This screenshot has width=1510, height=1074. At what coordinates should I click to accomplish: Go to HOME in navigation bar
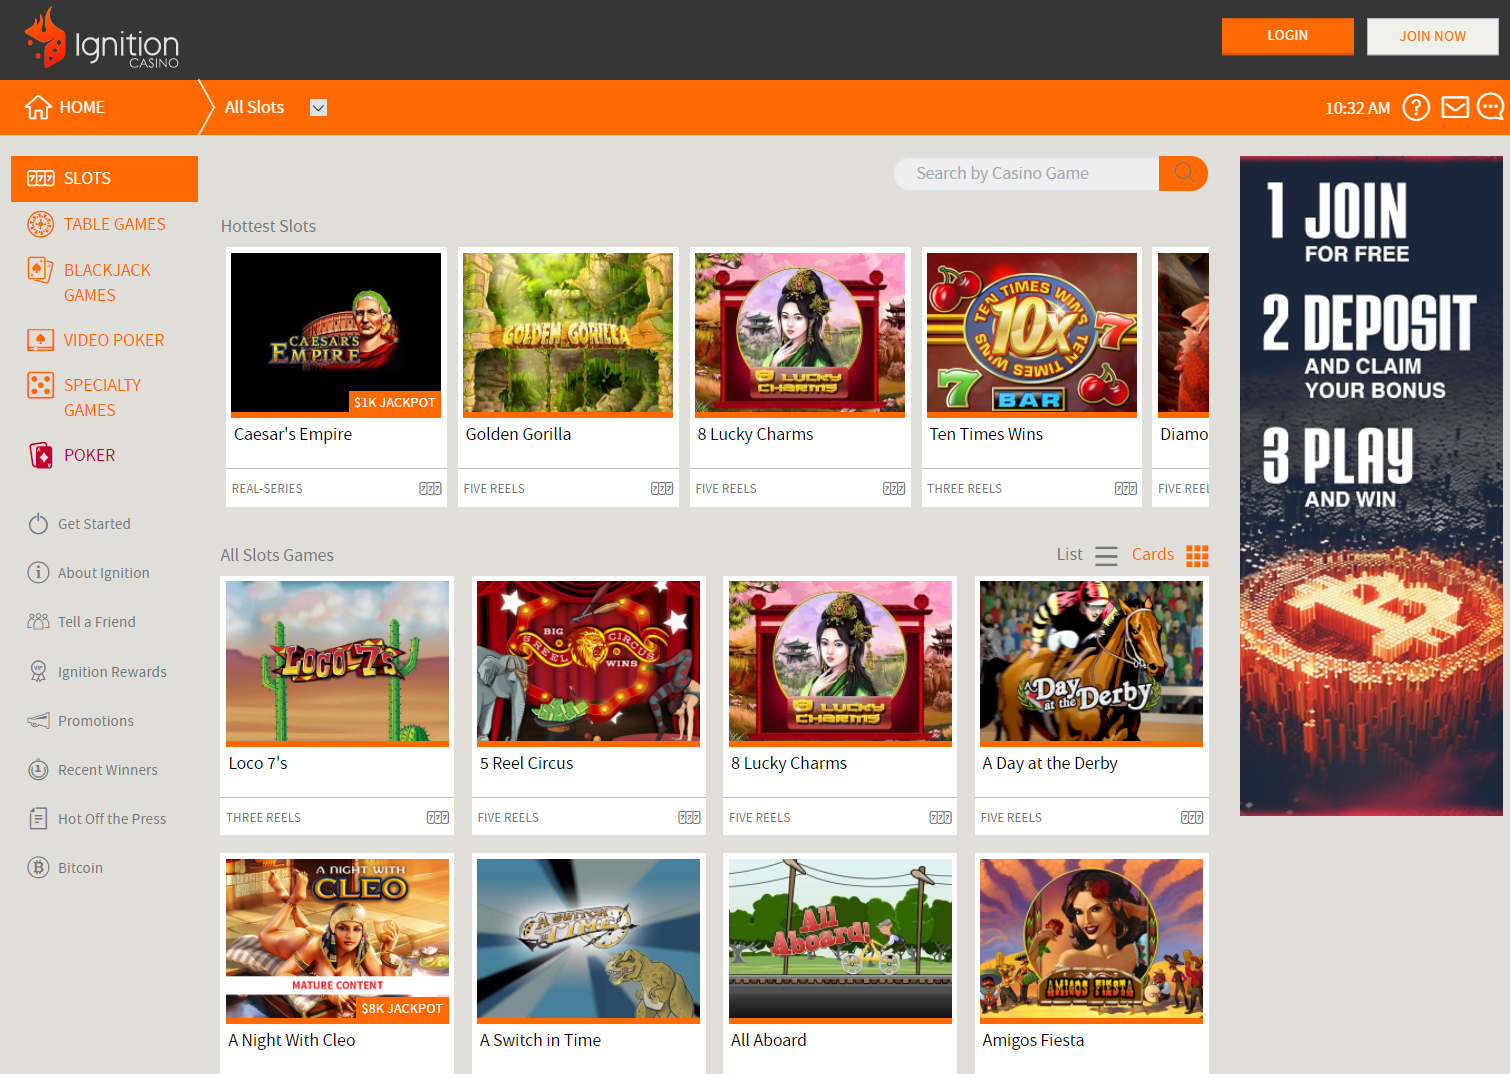[65, 107]
